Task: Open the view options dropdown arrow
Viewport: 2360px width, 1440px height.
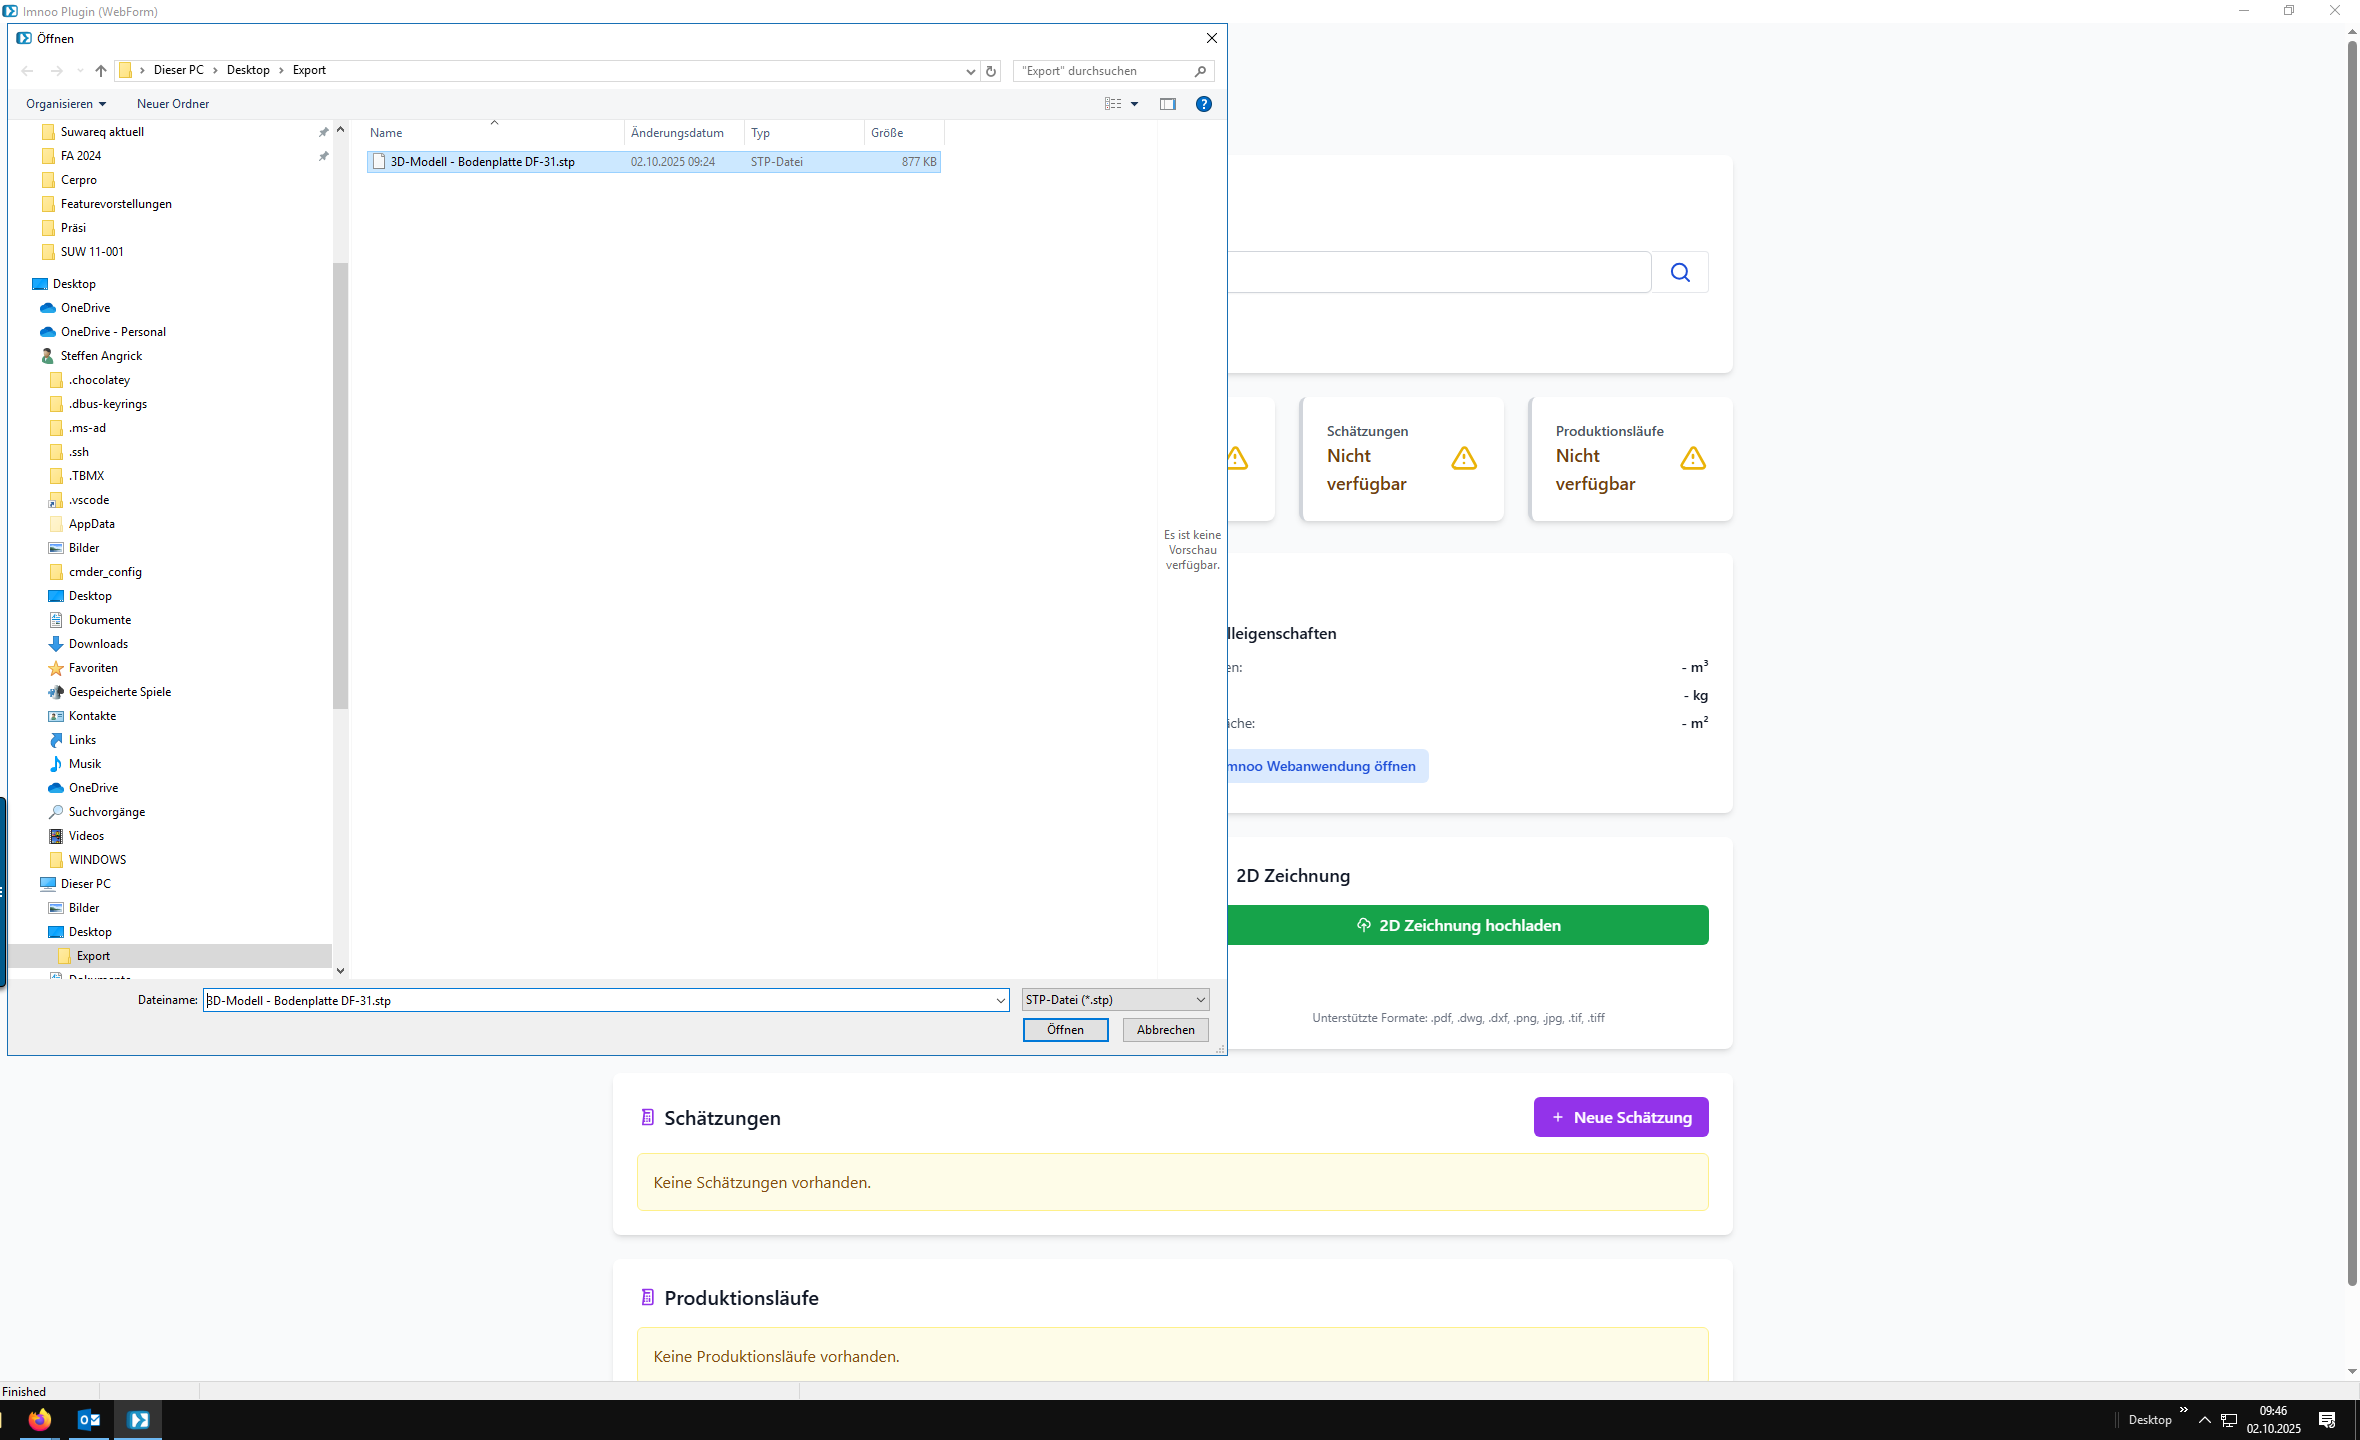Action: click(x=1134, y=104)
